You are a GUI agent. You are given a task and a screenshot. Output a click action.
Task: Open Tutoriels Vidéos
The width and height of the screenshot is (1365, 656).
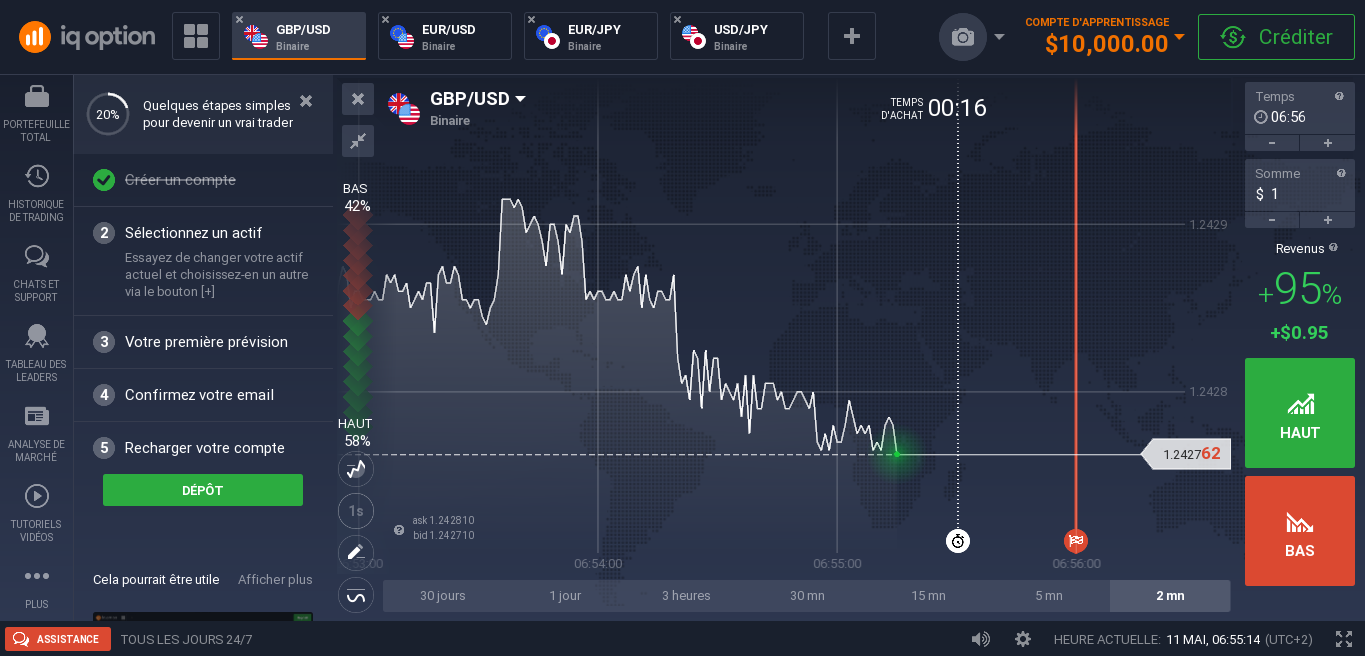coord(36,513)
